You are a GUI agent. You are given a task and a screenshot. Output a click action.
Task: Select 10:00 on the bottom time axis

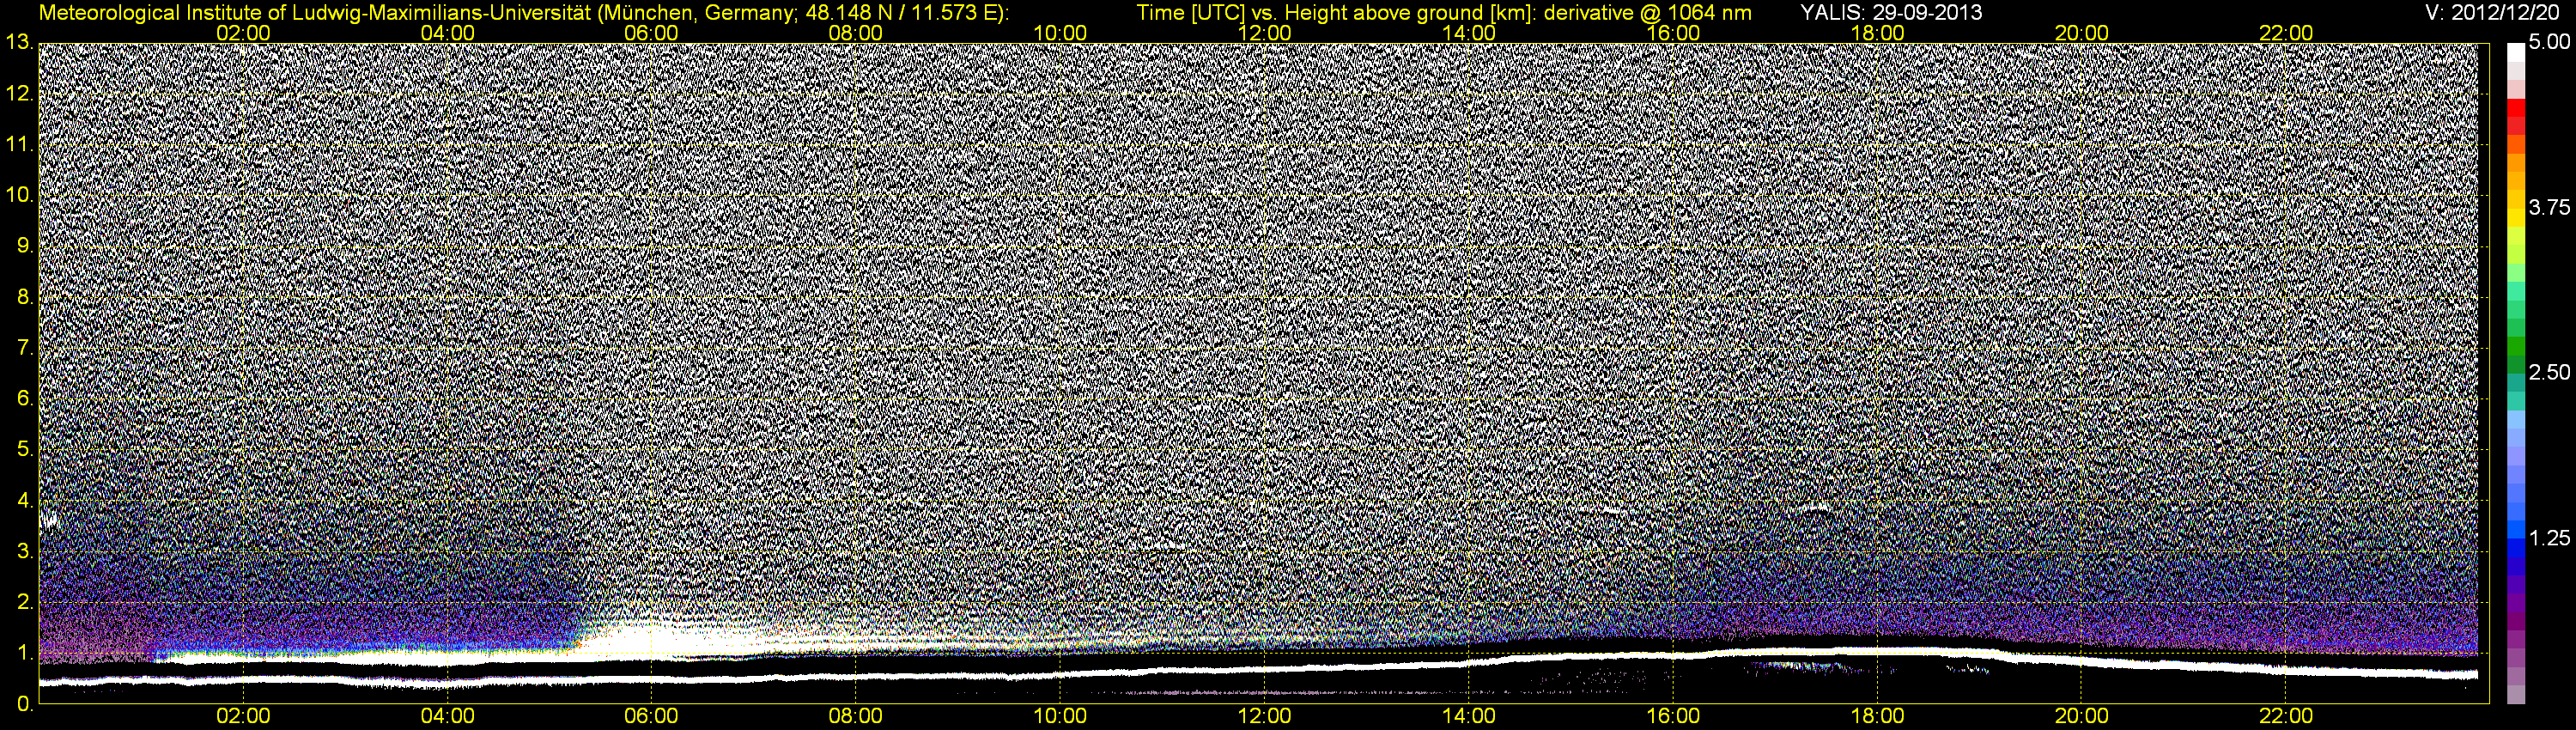tap(1060, 717)
